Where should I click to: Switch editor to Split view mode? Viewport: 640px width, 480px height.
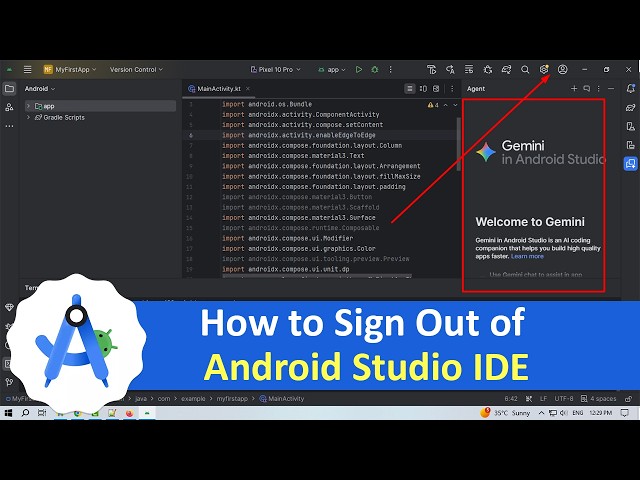(x=423, y=89)
